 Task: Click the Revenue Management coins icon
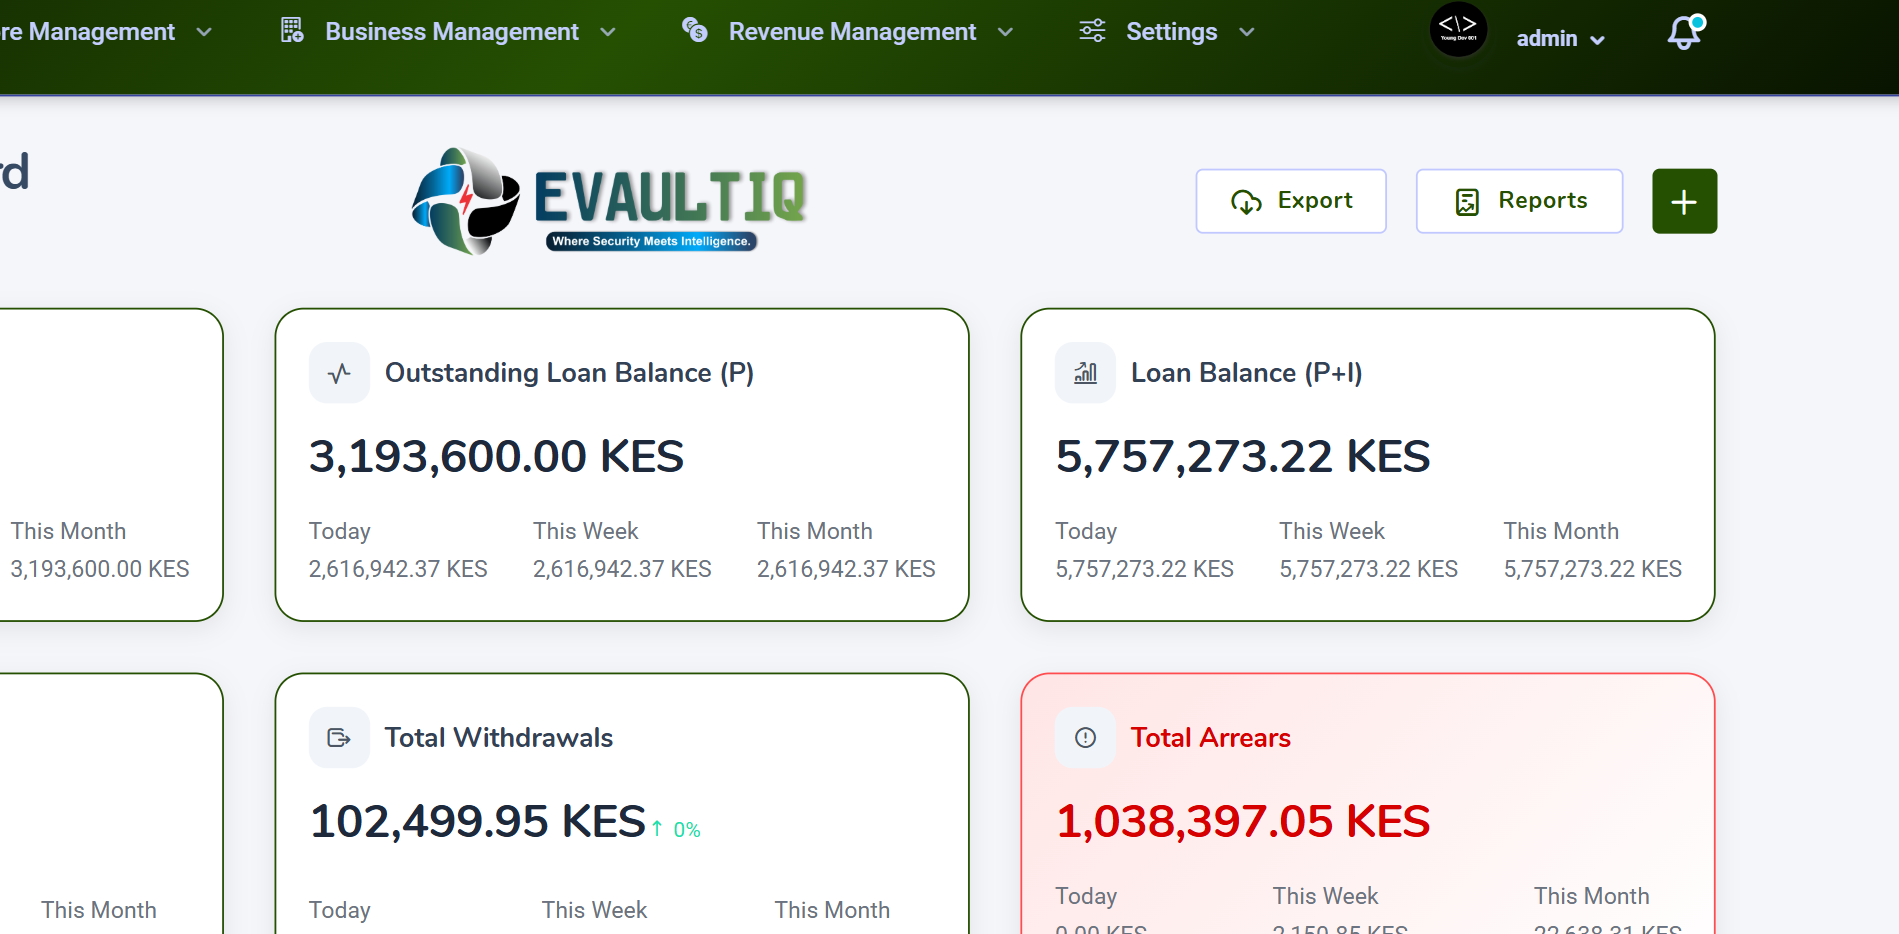tap(694, 29)
